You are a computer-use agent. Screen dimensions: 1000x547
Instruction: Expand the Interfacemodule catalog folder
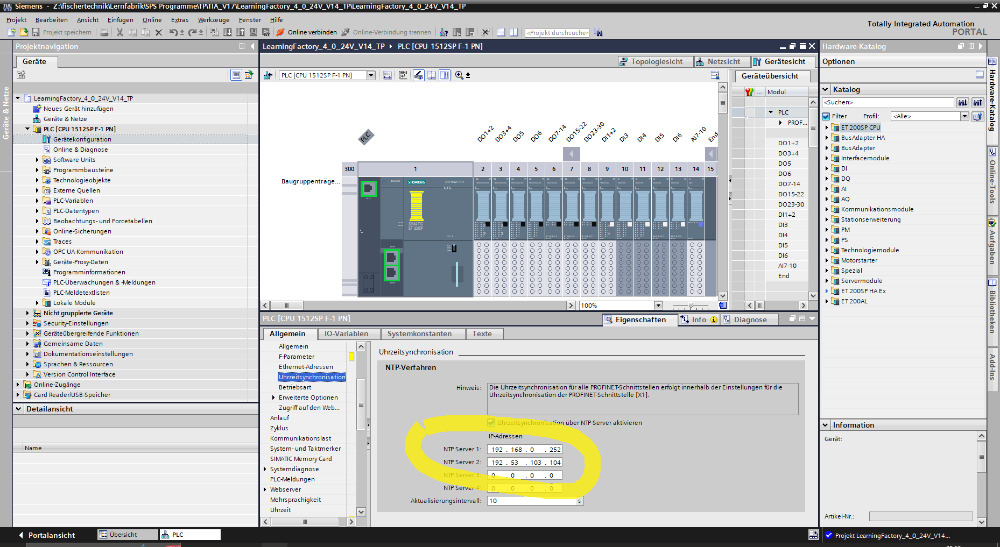827,158
